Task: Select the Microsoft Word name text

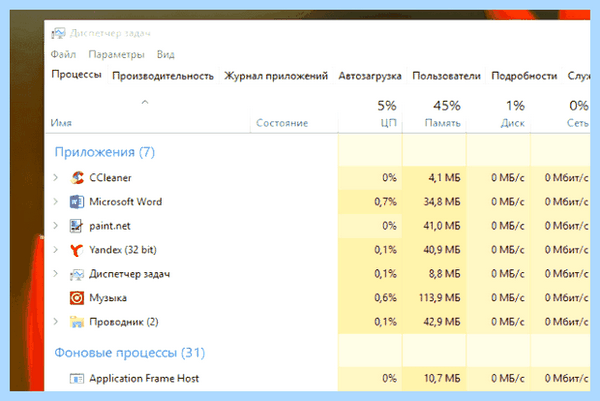Action: click(x=126, y=202)
